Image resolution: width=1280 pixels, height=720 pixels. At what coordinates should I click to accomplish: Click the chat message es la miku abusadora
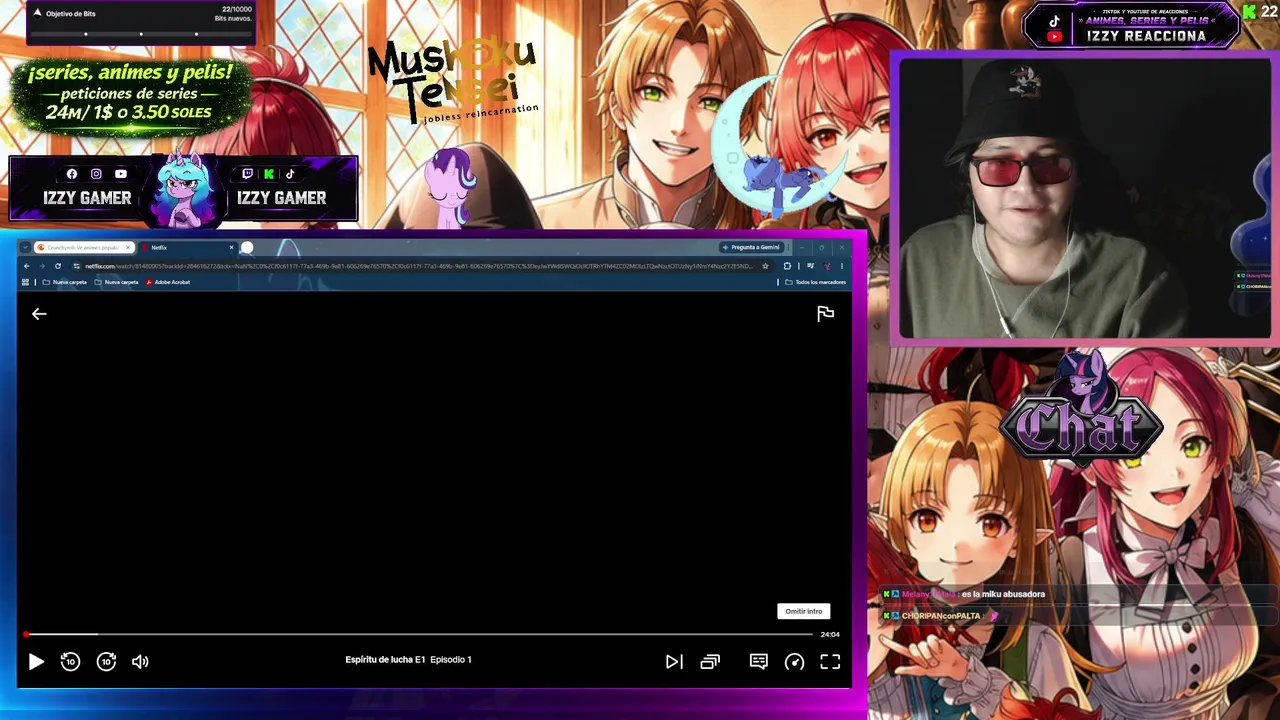click(1003, 594)
